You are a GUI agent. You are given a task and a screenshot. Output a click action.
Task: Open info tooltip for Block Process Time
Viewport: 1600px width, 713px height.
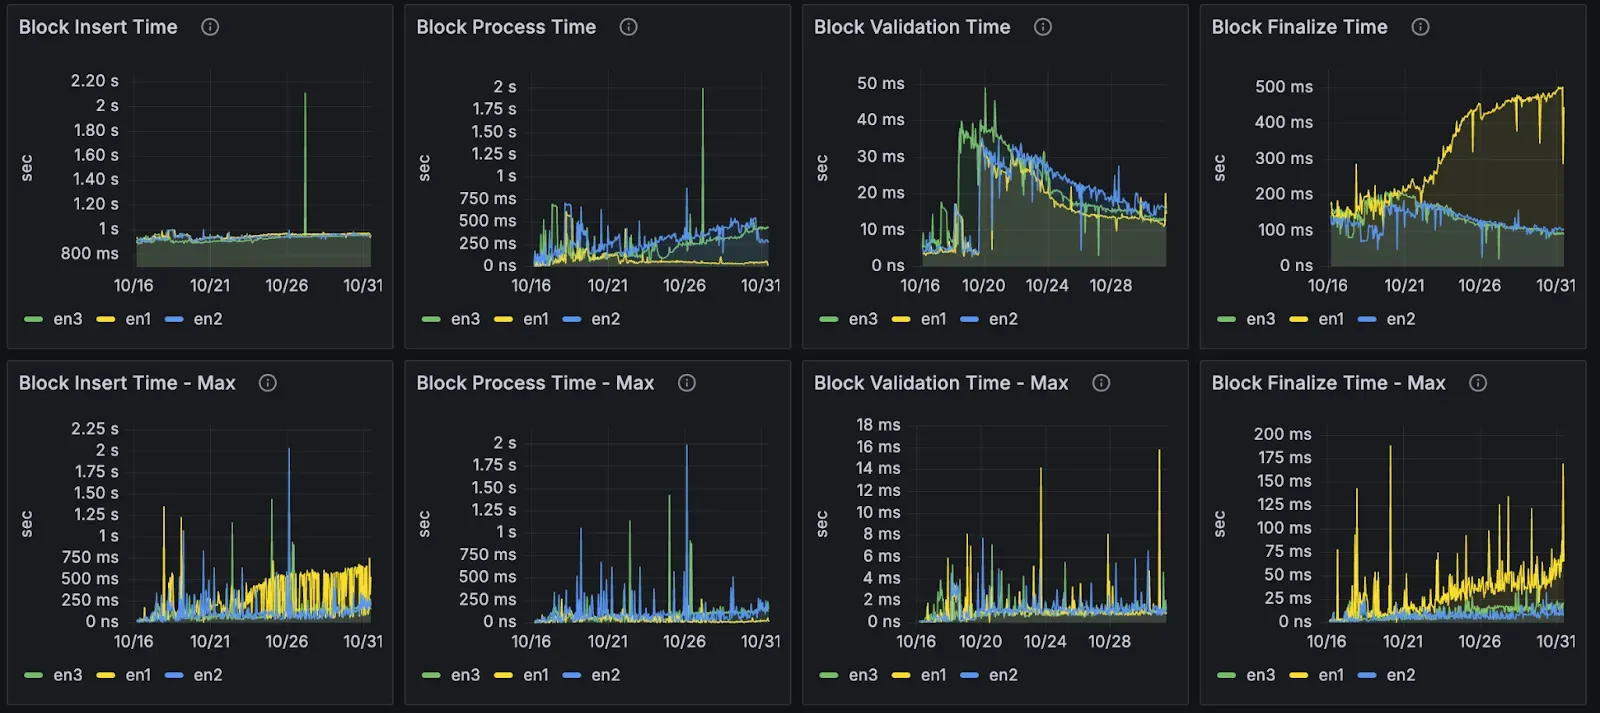tap(628, 27)
